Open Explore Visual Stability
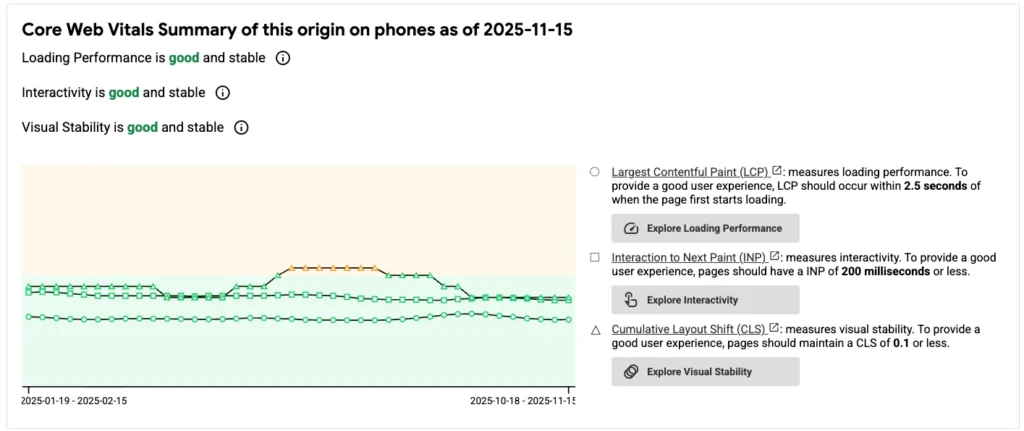Viewport: 1024px width, 431px height. (x=705, y=371)
